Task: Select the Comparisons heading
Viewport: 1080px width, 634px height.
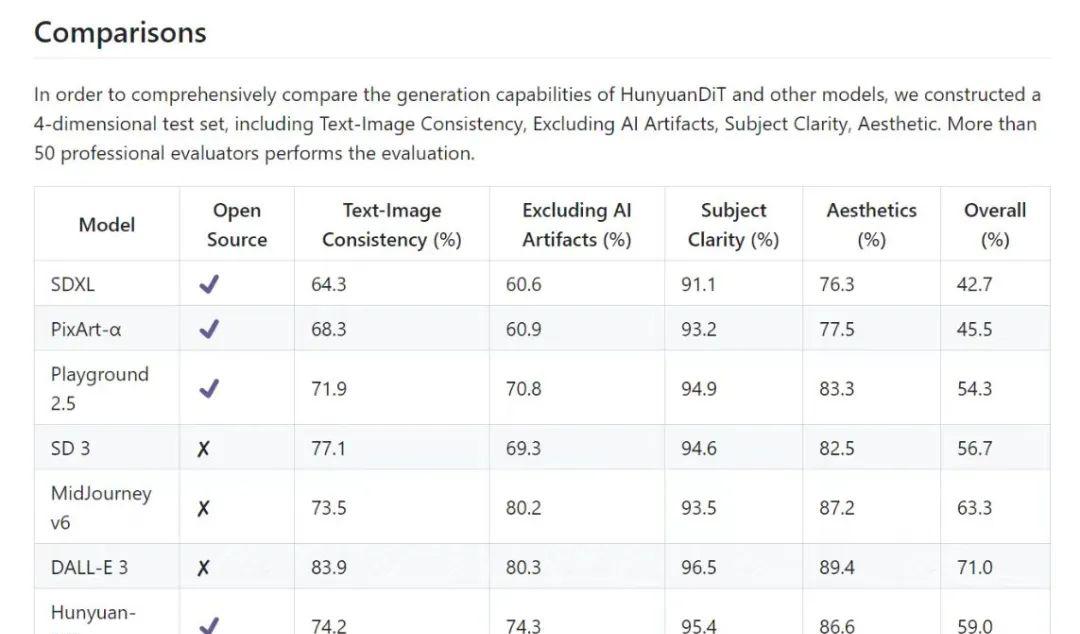Action: coord(120,33)
